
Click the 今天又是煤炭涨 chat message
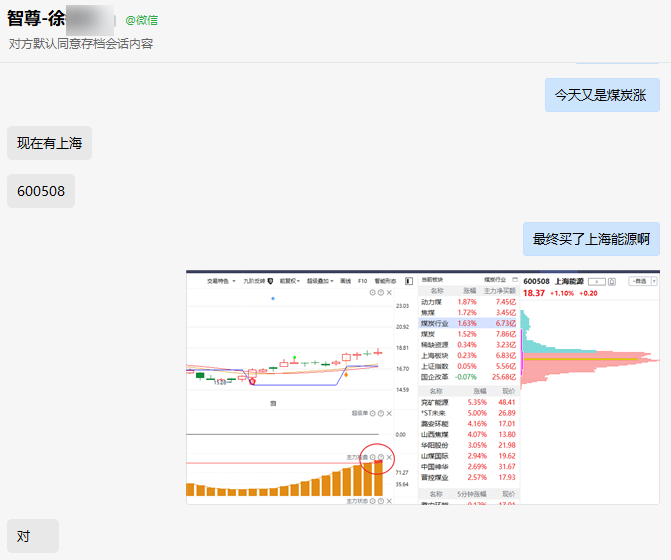click(x=602, y=95)
